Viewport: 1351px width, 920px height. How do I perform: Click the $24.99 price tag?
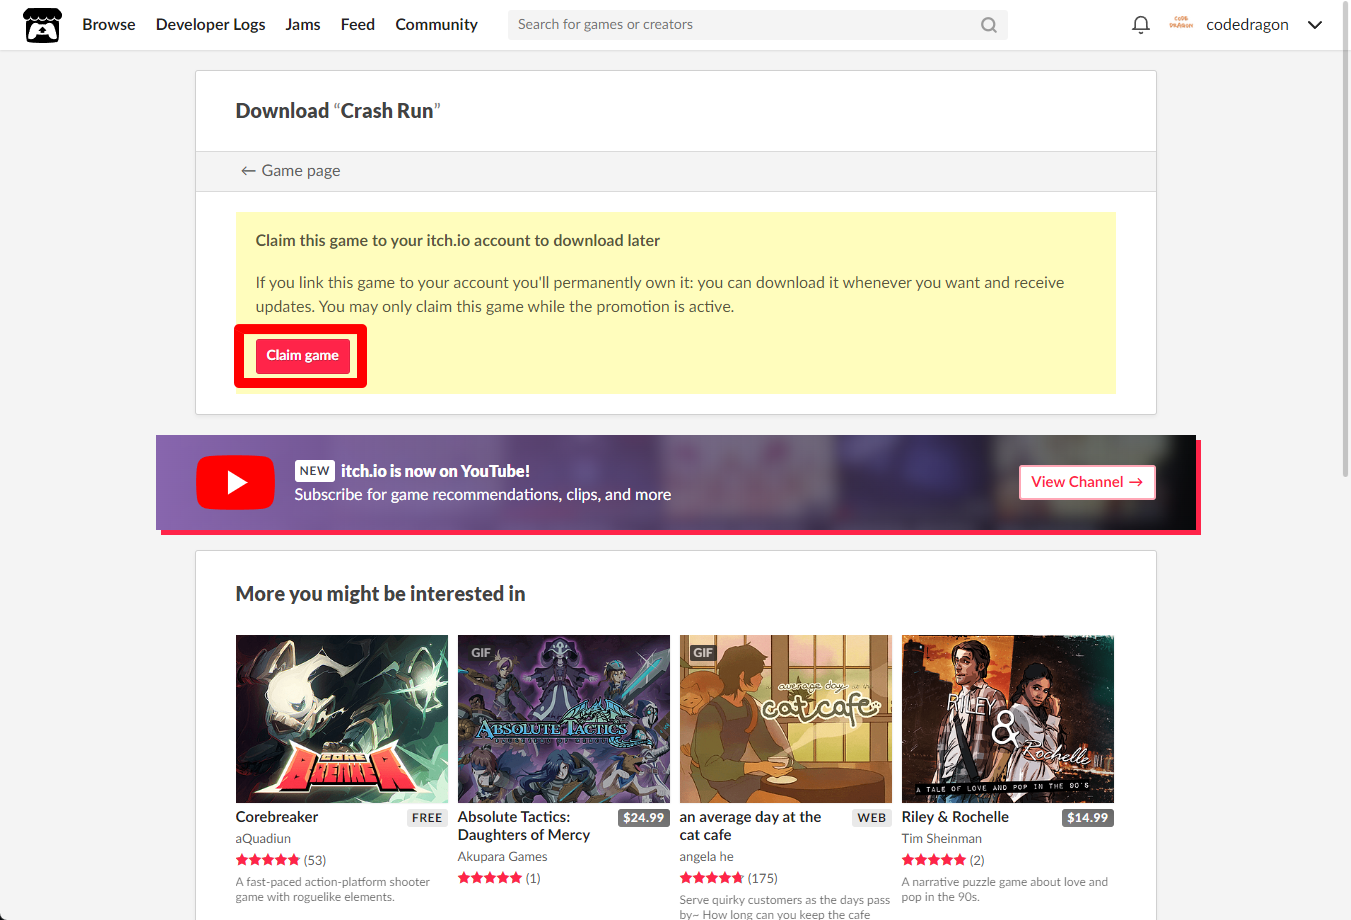[644, 818]
